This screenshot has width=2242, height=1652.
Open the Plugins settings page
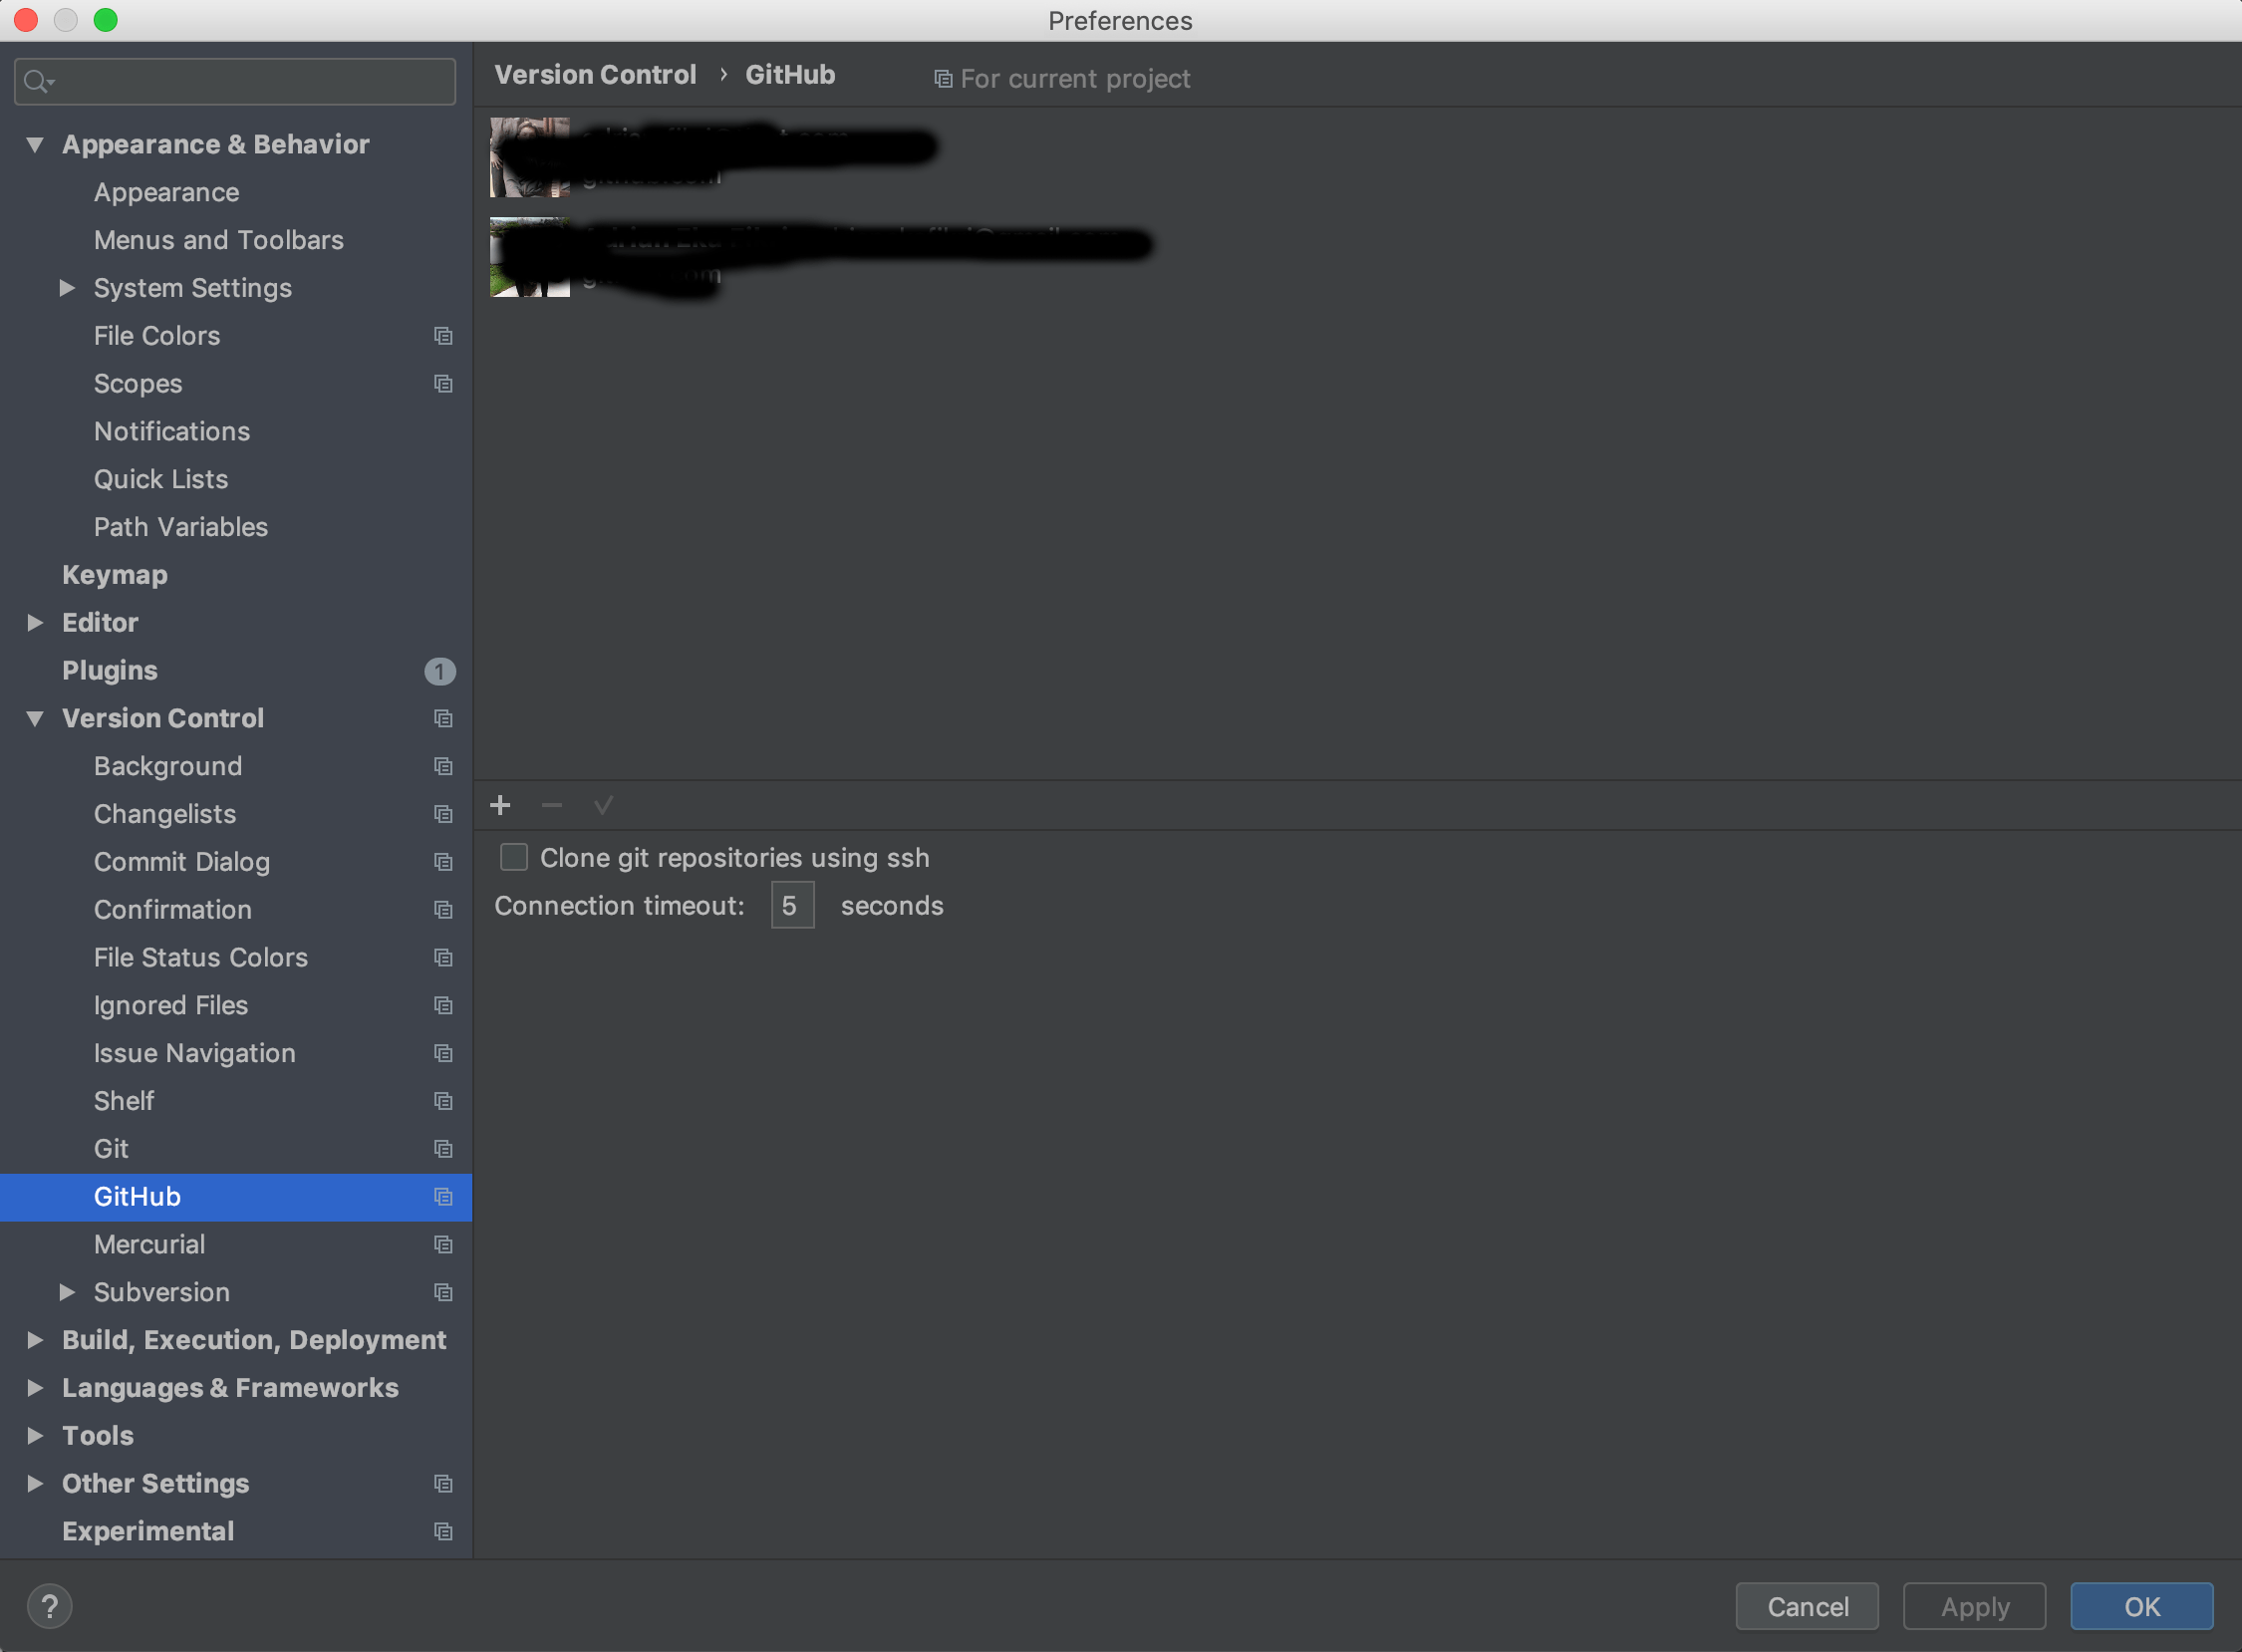tap(110, 670)
